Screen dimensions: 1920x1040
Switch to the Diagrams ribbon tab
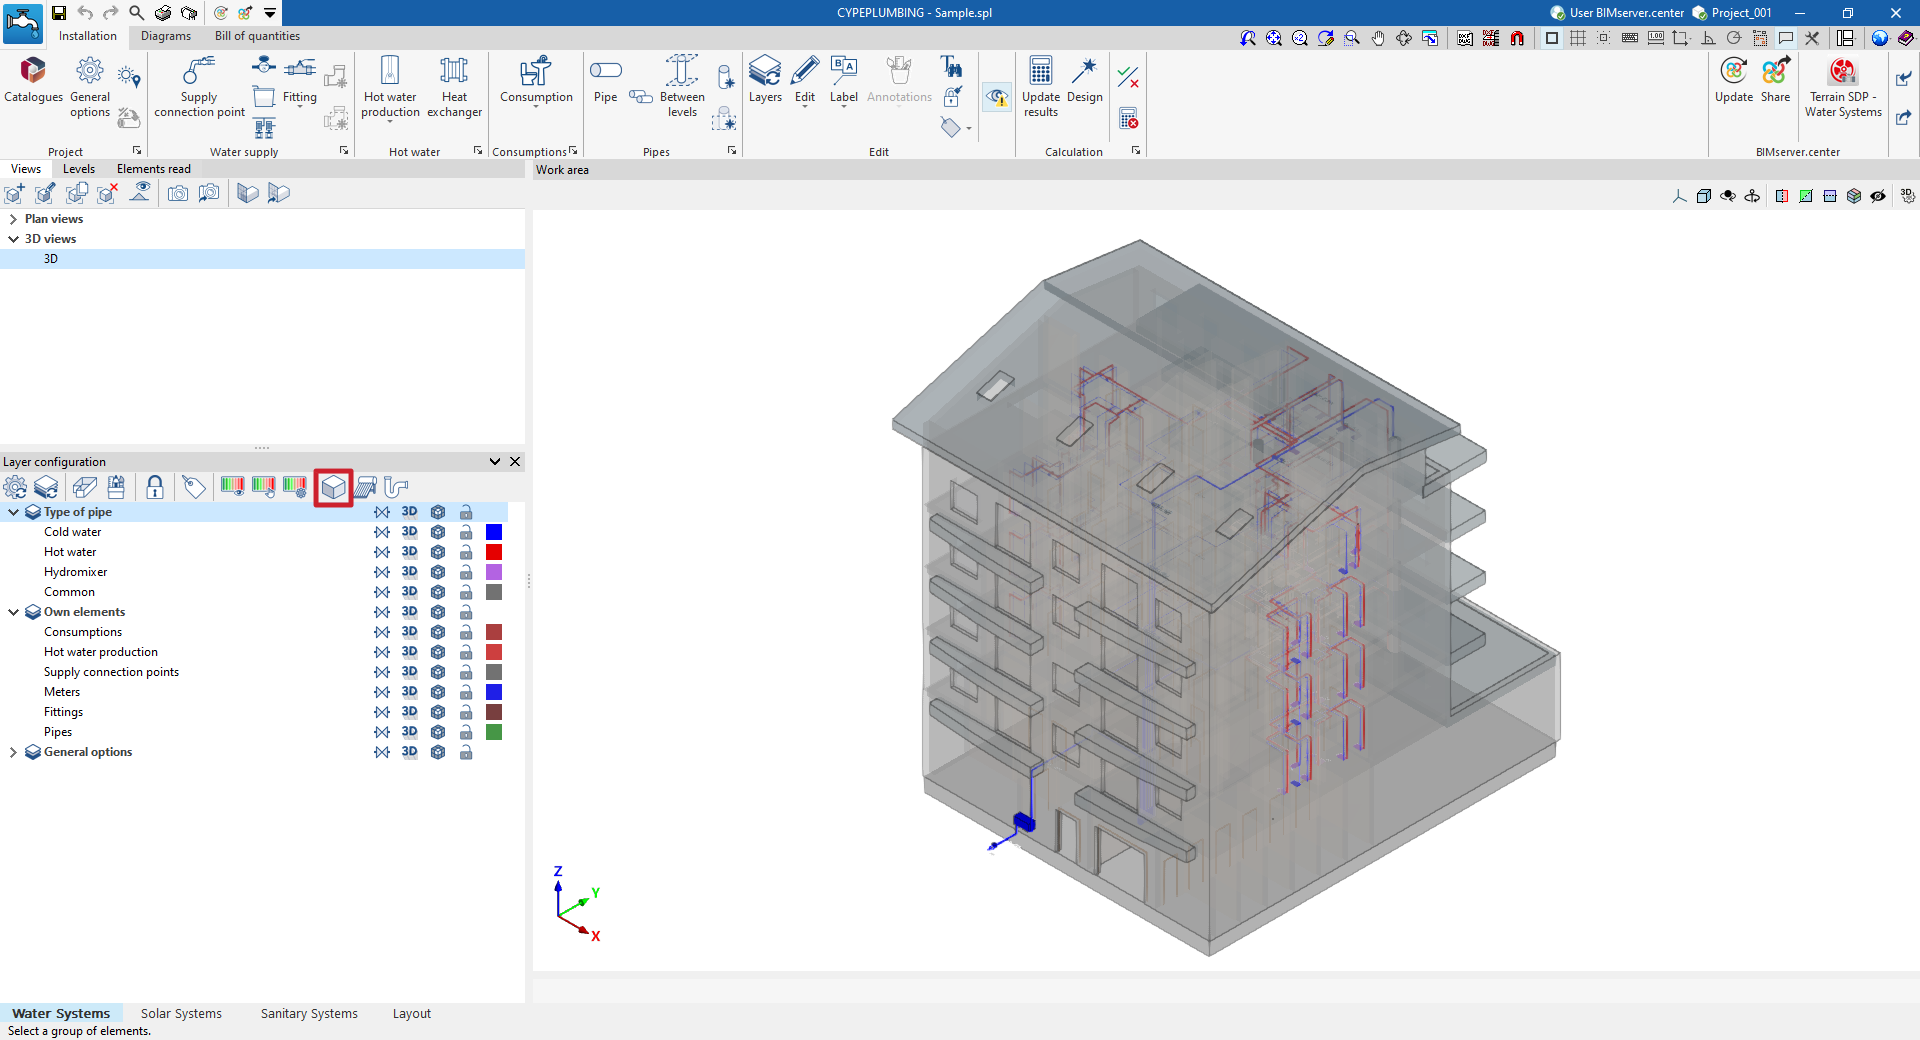(x=166, y=36)
